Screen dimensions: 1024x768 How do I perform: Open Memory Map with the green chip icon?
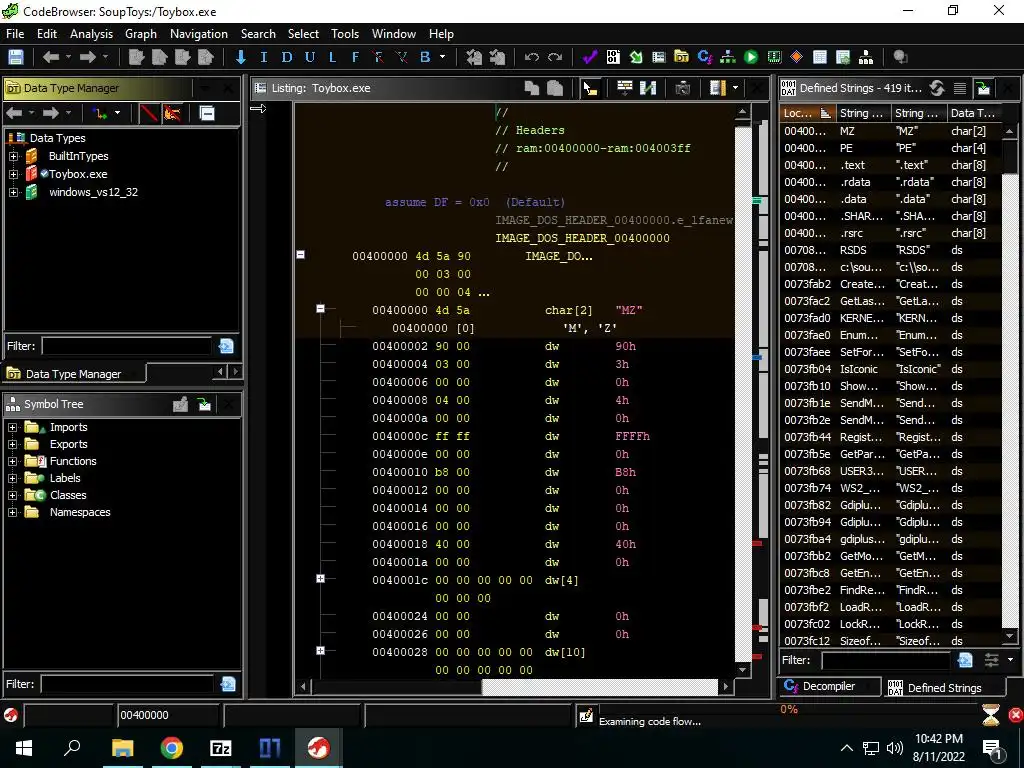click(x=774, y=57)
